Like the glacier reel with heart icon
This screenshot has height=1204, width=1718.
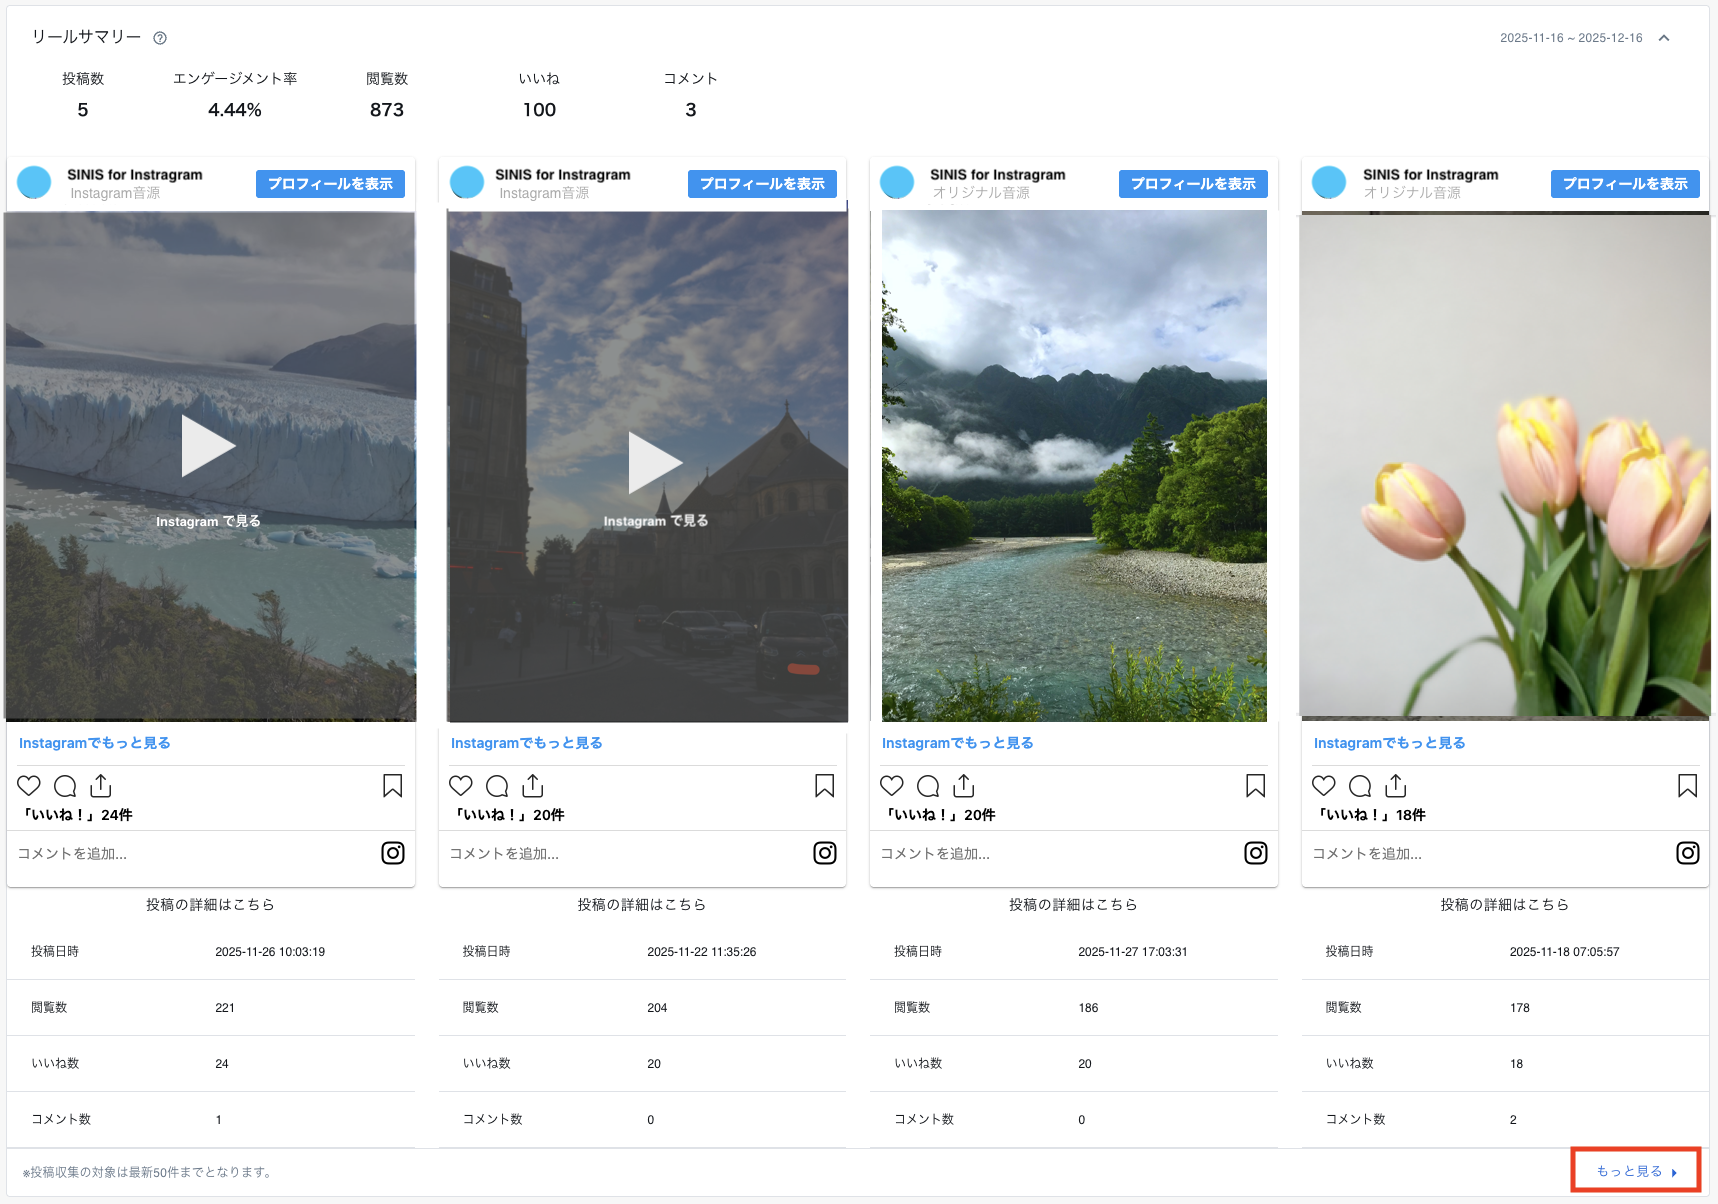(x=29, y=786)
